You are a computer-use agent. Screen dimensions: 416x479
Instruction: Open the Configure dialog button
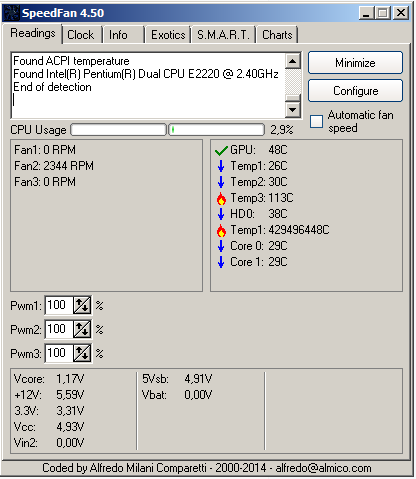pos(355,91)
